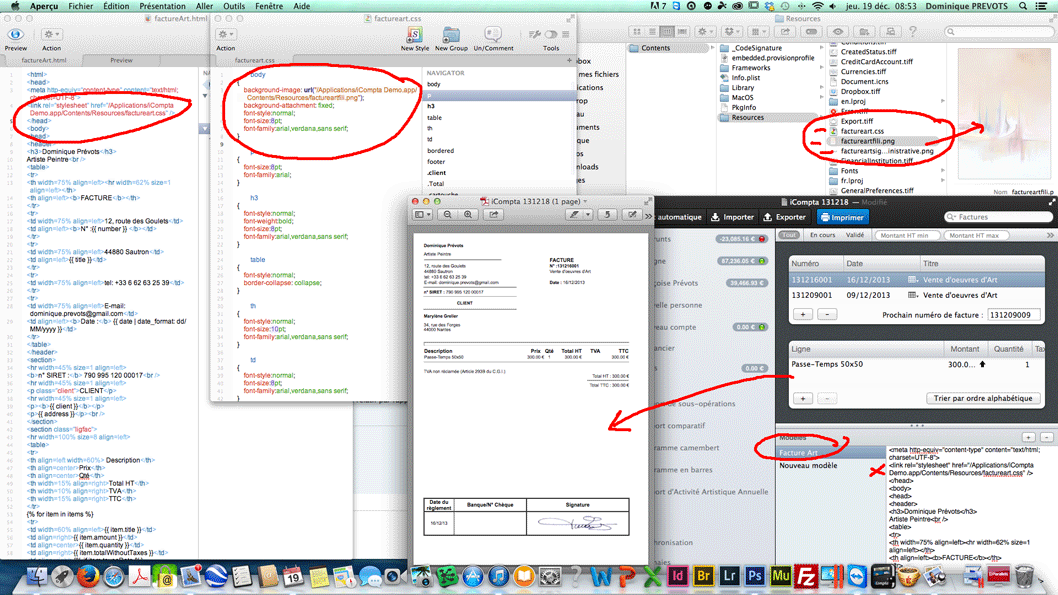The height and width of the screenshot is (595, 1058).
Task: Open the Action gear menu in factureArt.html window
Action: click(x=51, y=34)
